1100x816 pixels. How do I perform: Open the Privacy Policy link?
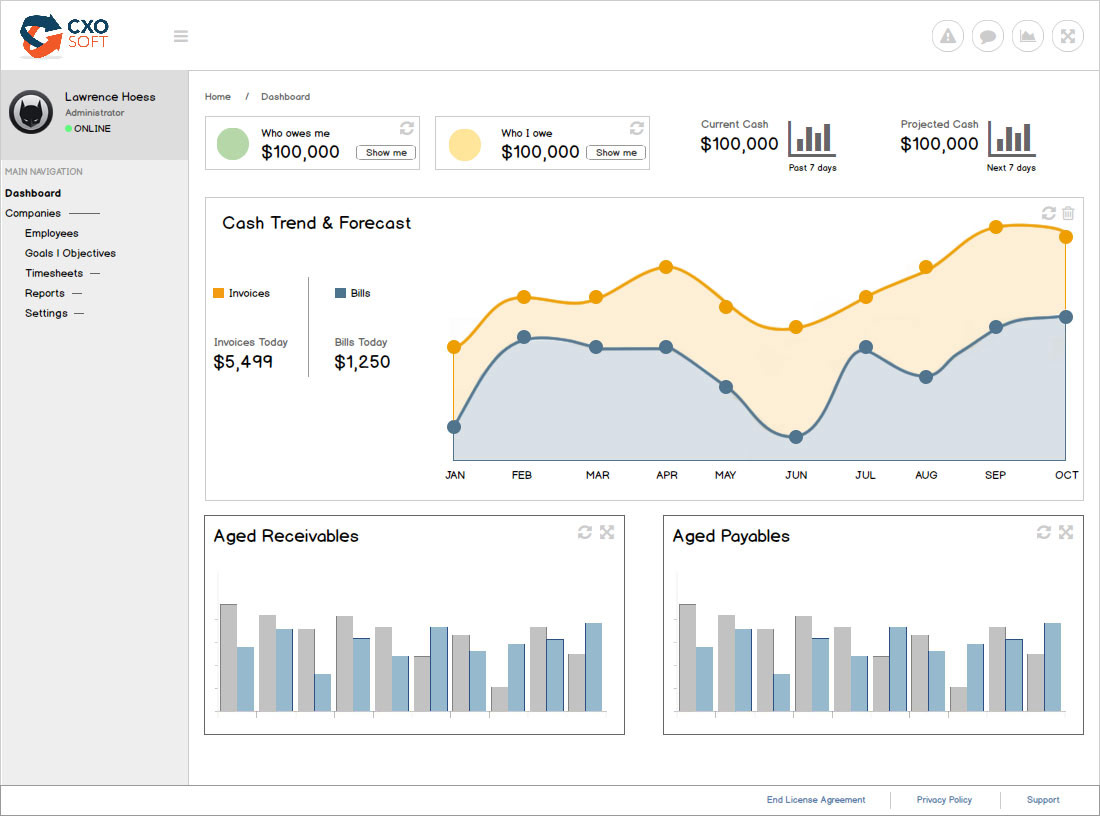(x=944, y=800)
